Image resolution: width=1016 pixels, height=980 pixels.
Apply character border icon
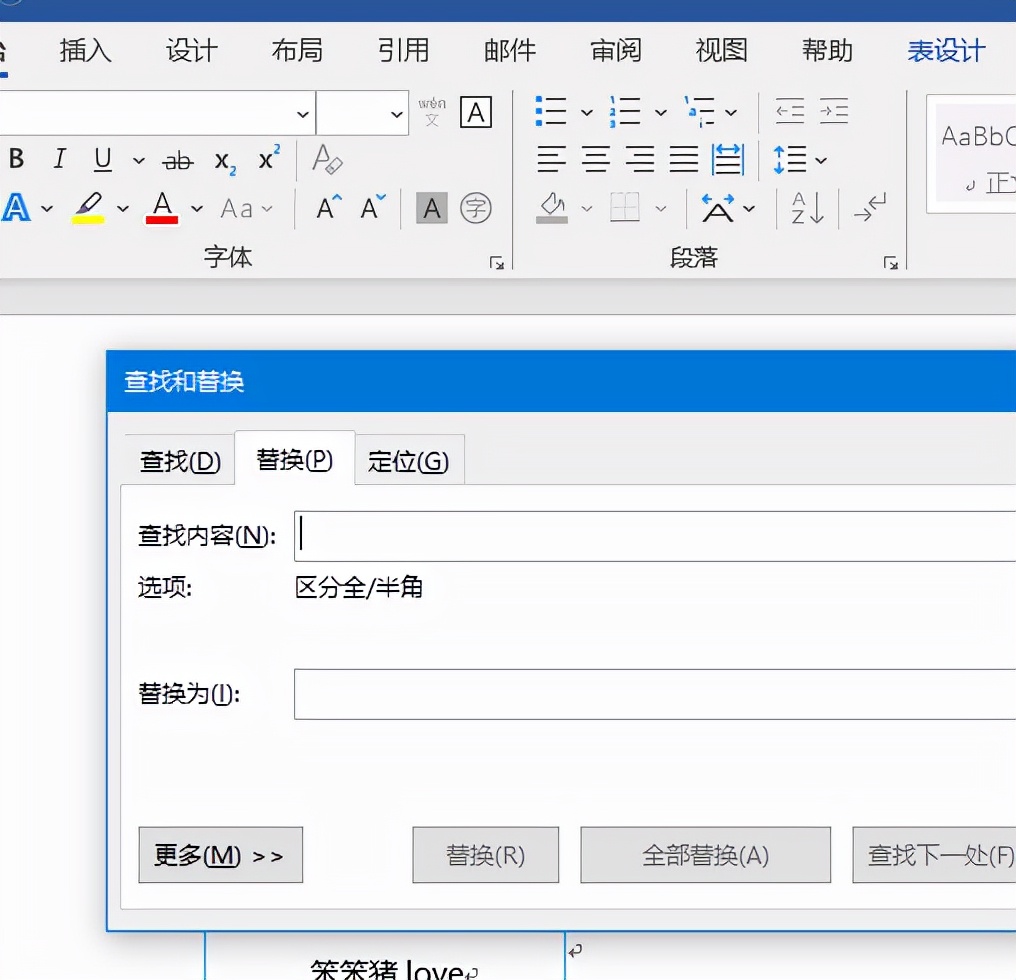tap(476, 112)
